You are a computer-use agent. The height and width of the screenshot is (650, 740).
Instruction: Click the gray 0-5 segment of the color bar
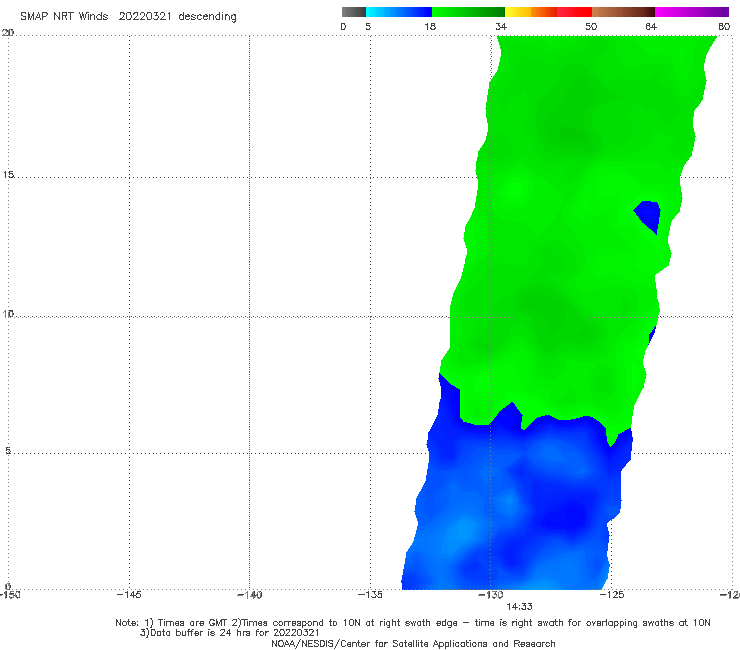point(354,12)
